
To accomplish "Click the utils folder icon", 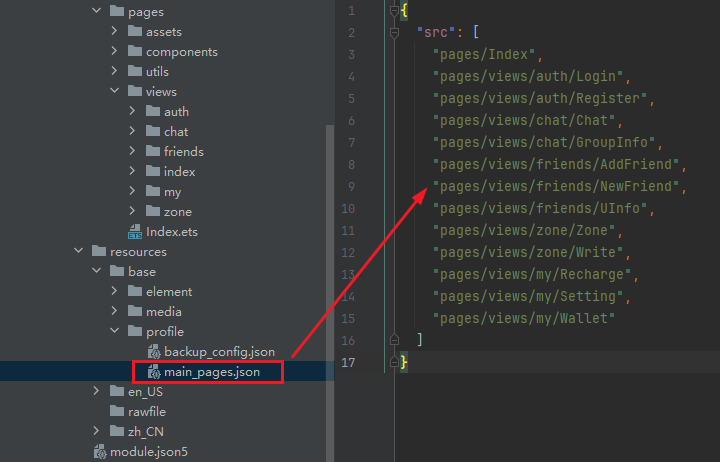I will 135,71.
